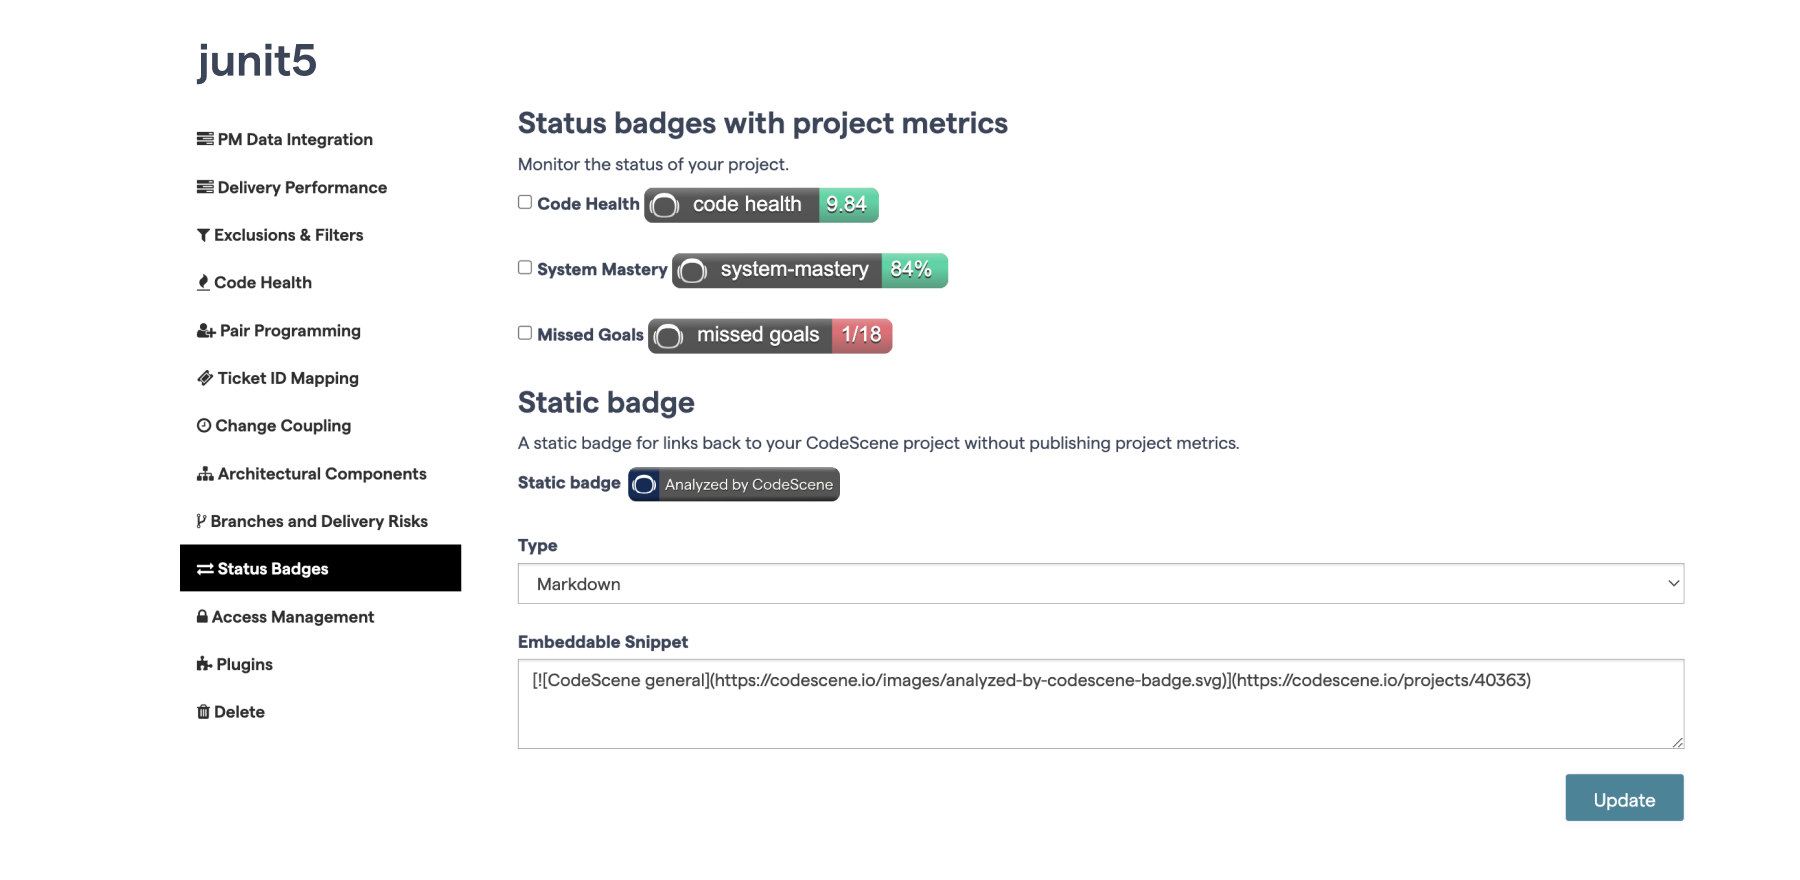Click the Architectural Components hierarchy icon
Viewport: 1800px width, 880px height.
pyautogui.click(x=204, y=473)
